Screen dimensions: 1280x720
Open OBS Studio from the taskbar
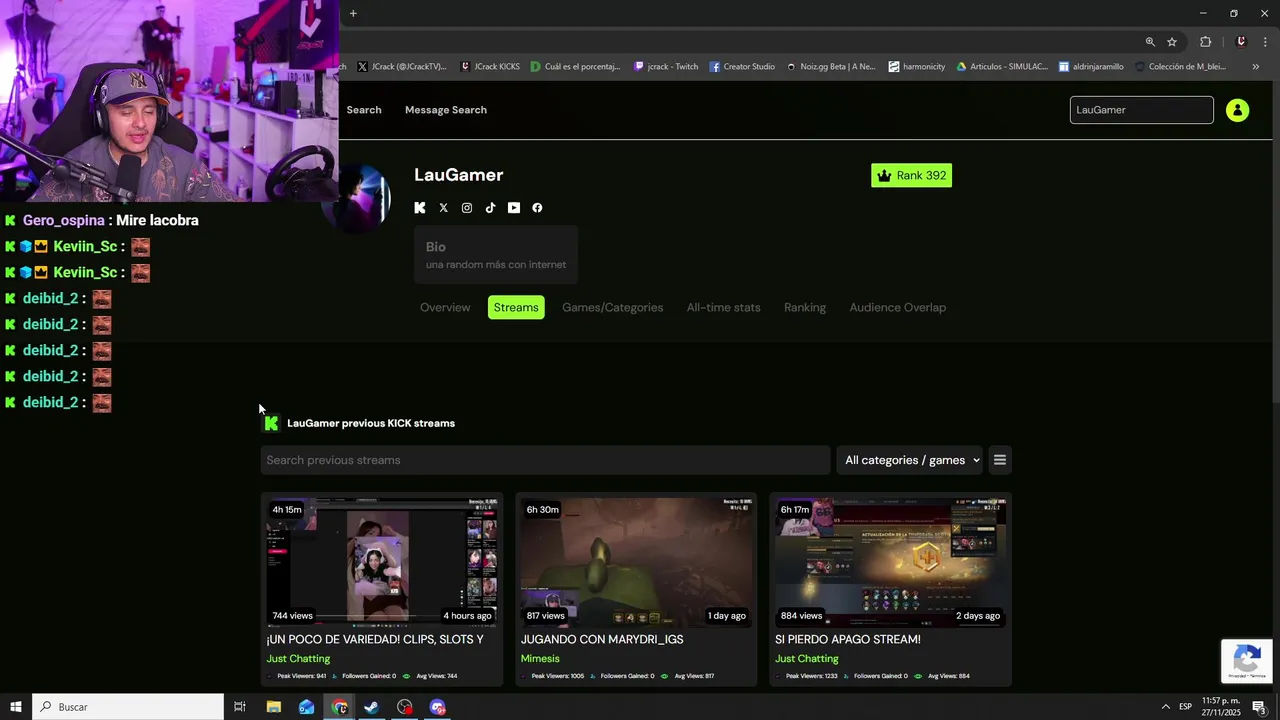coord(404,707)
